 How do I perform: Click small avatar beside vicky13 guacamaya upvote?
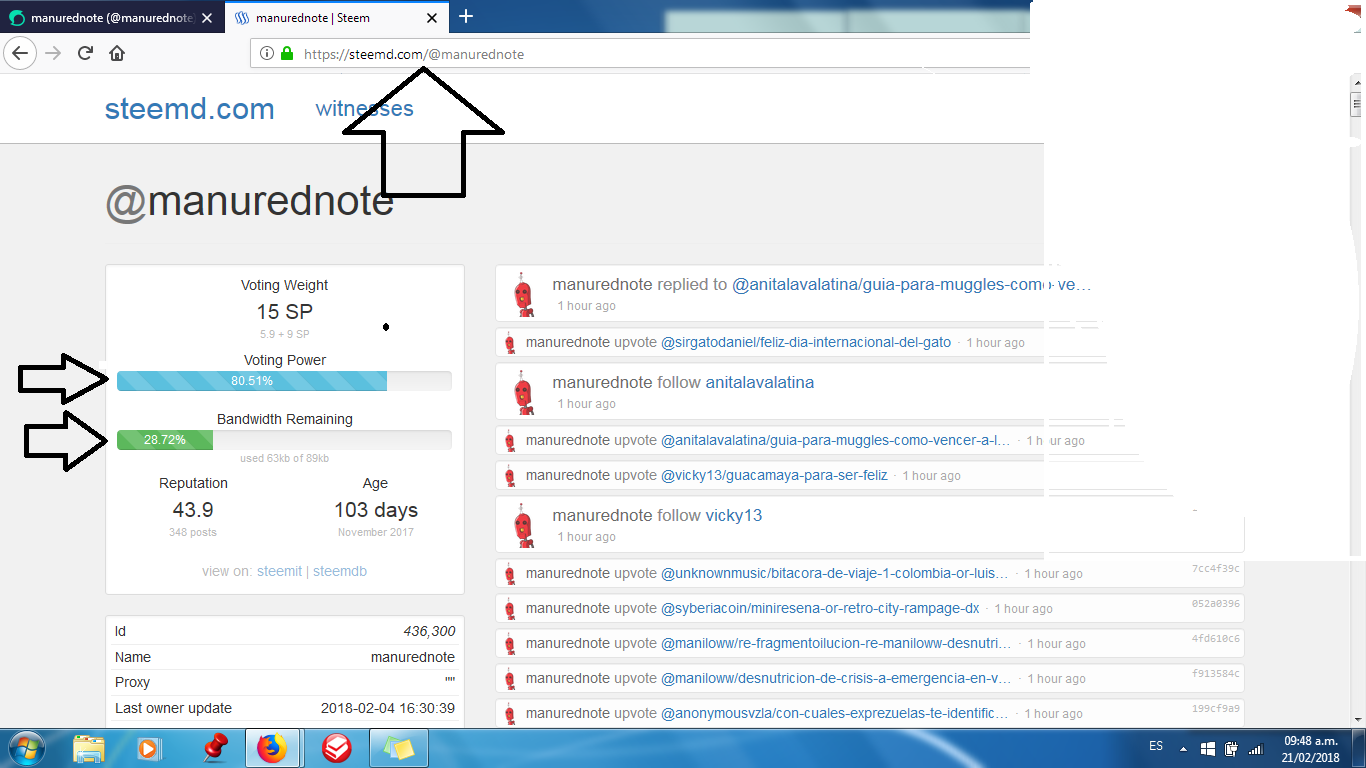(x=510, y=476)
